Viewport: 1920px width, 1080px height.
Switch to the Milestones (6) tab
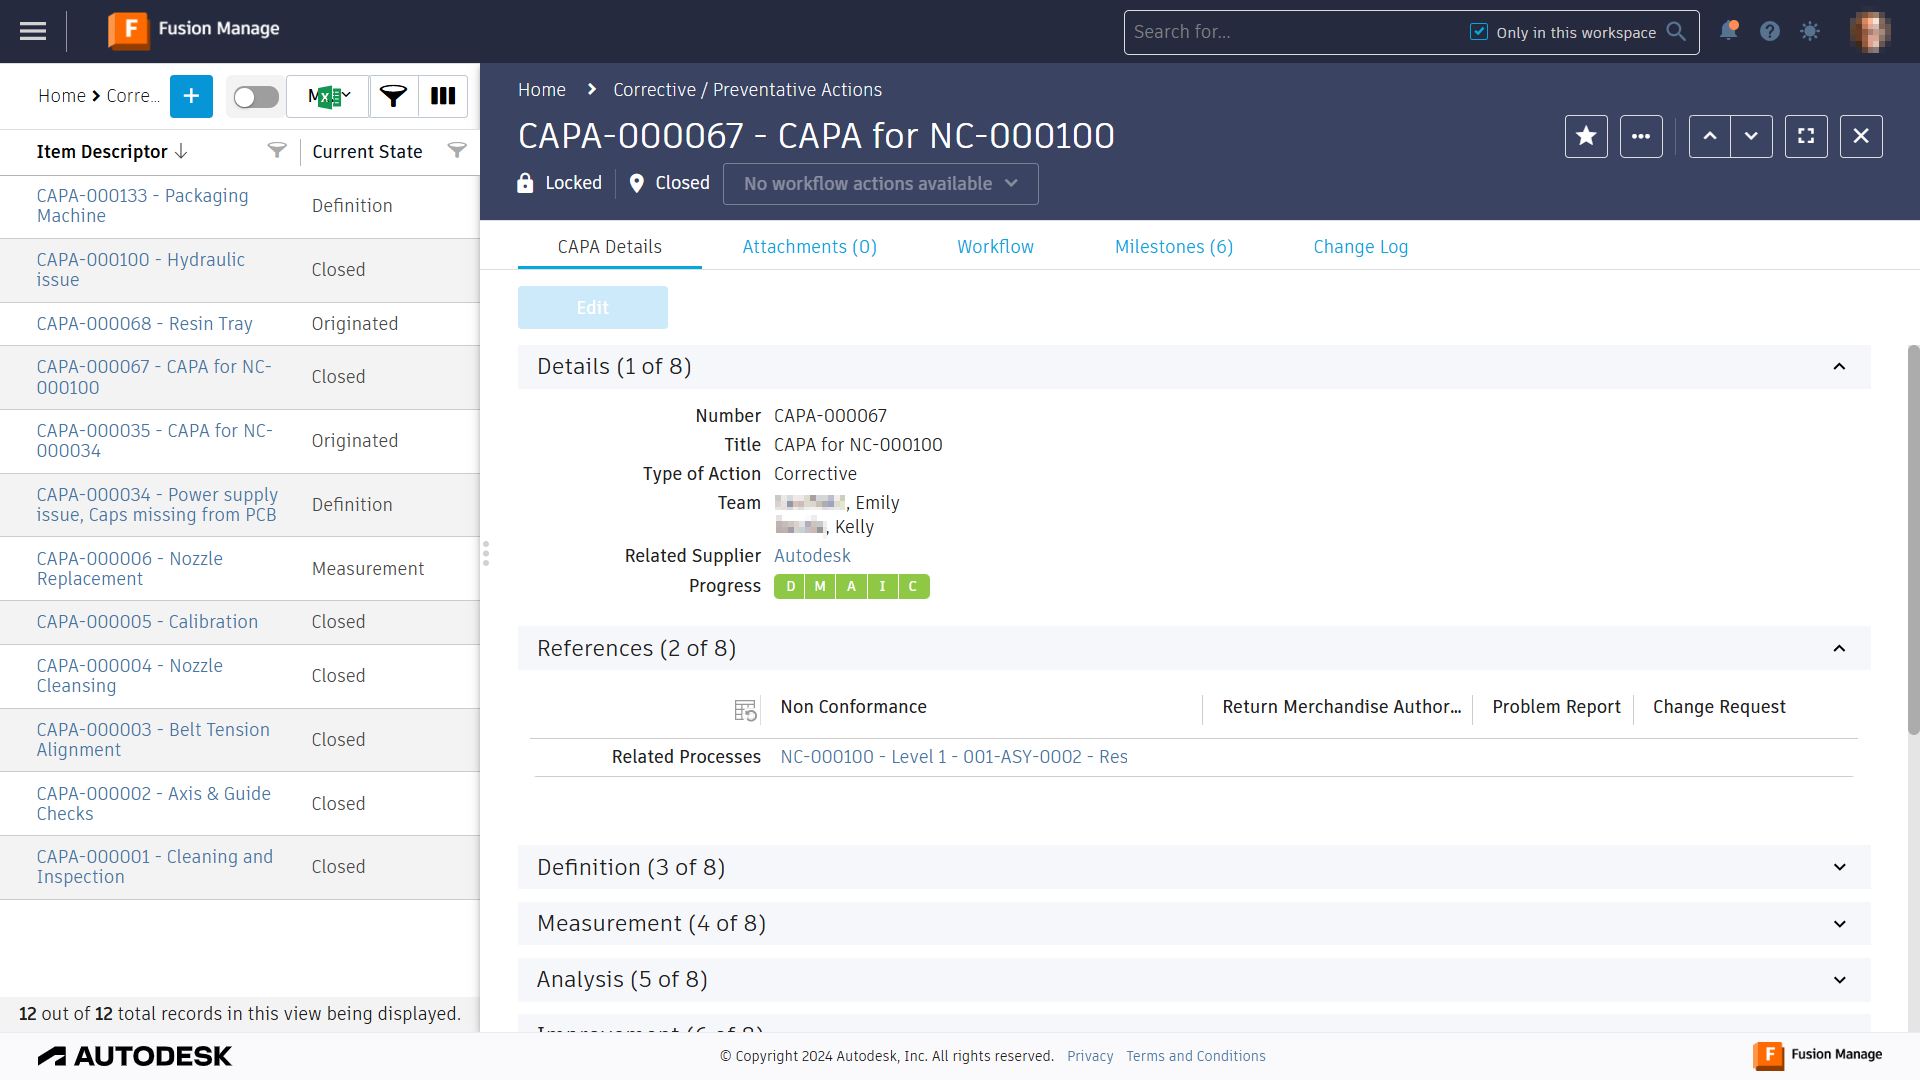click(x=1173, y=247)
